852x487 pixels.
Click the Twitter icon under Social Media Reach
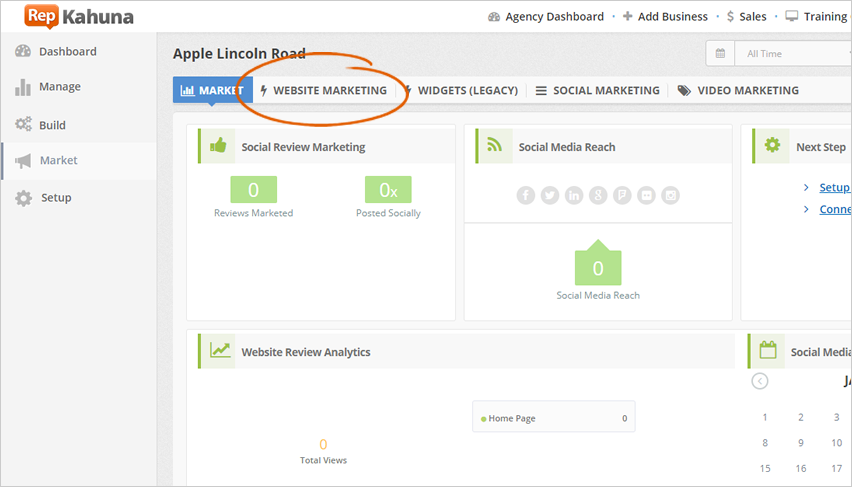coord(550,195)
